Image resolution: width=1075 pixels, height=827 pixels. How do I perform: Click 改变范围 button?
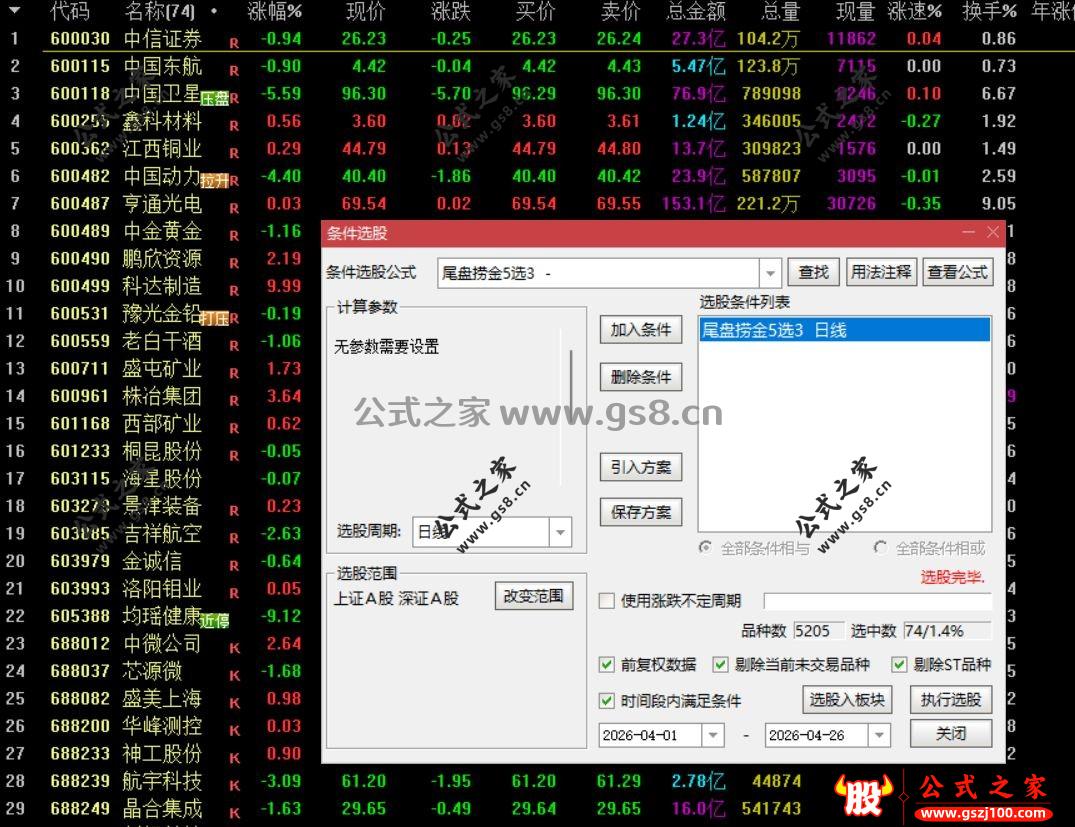(533, 596)
